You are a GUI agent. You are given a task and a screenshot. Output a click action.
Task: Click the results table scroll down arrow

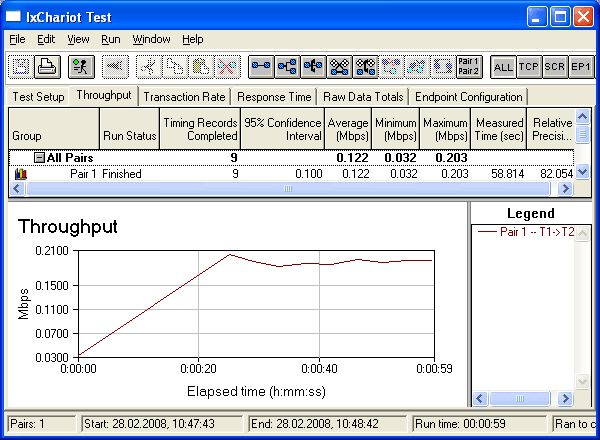pos(582,172)
